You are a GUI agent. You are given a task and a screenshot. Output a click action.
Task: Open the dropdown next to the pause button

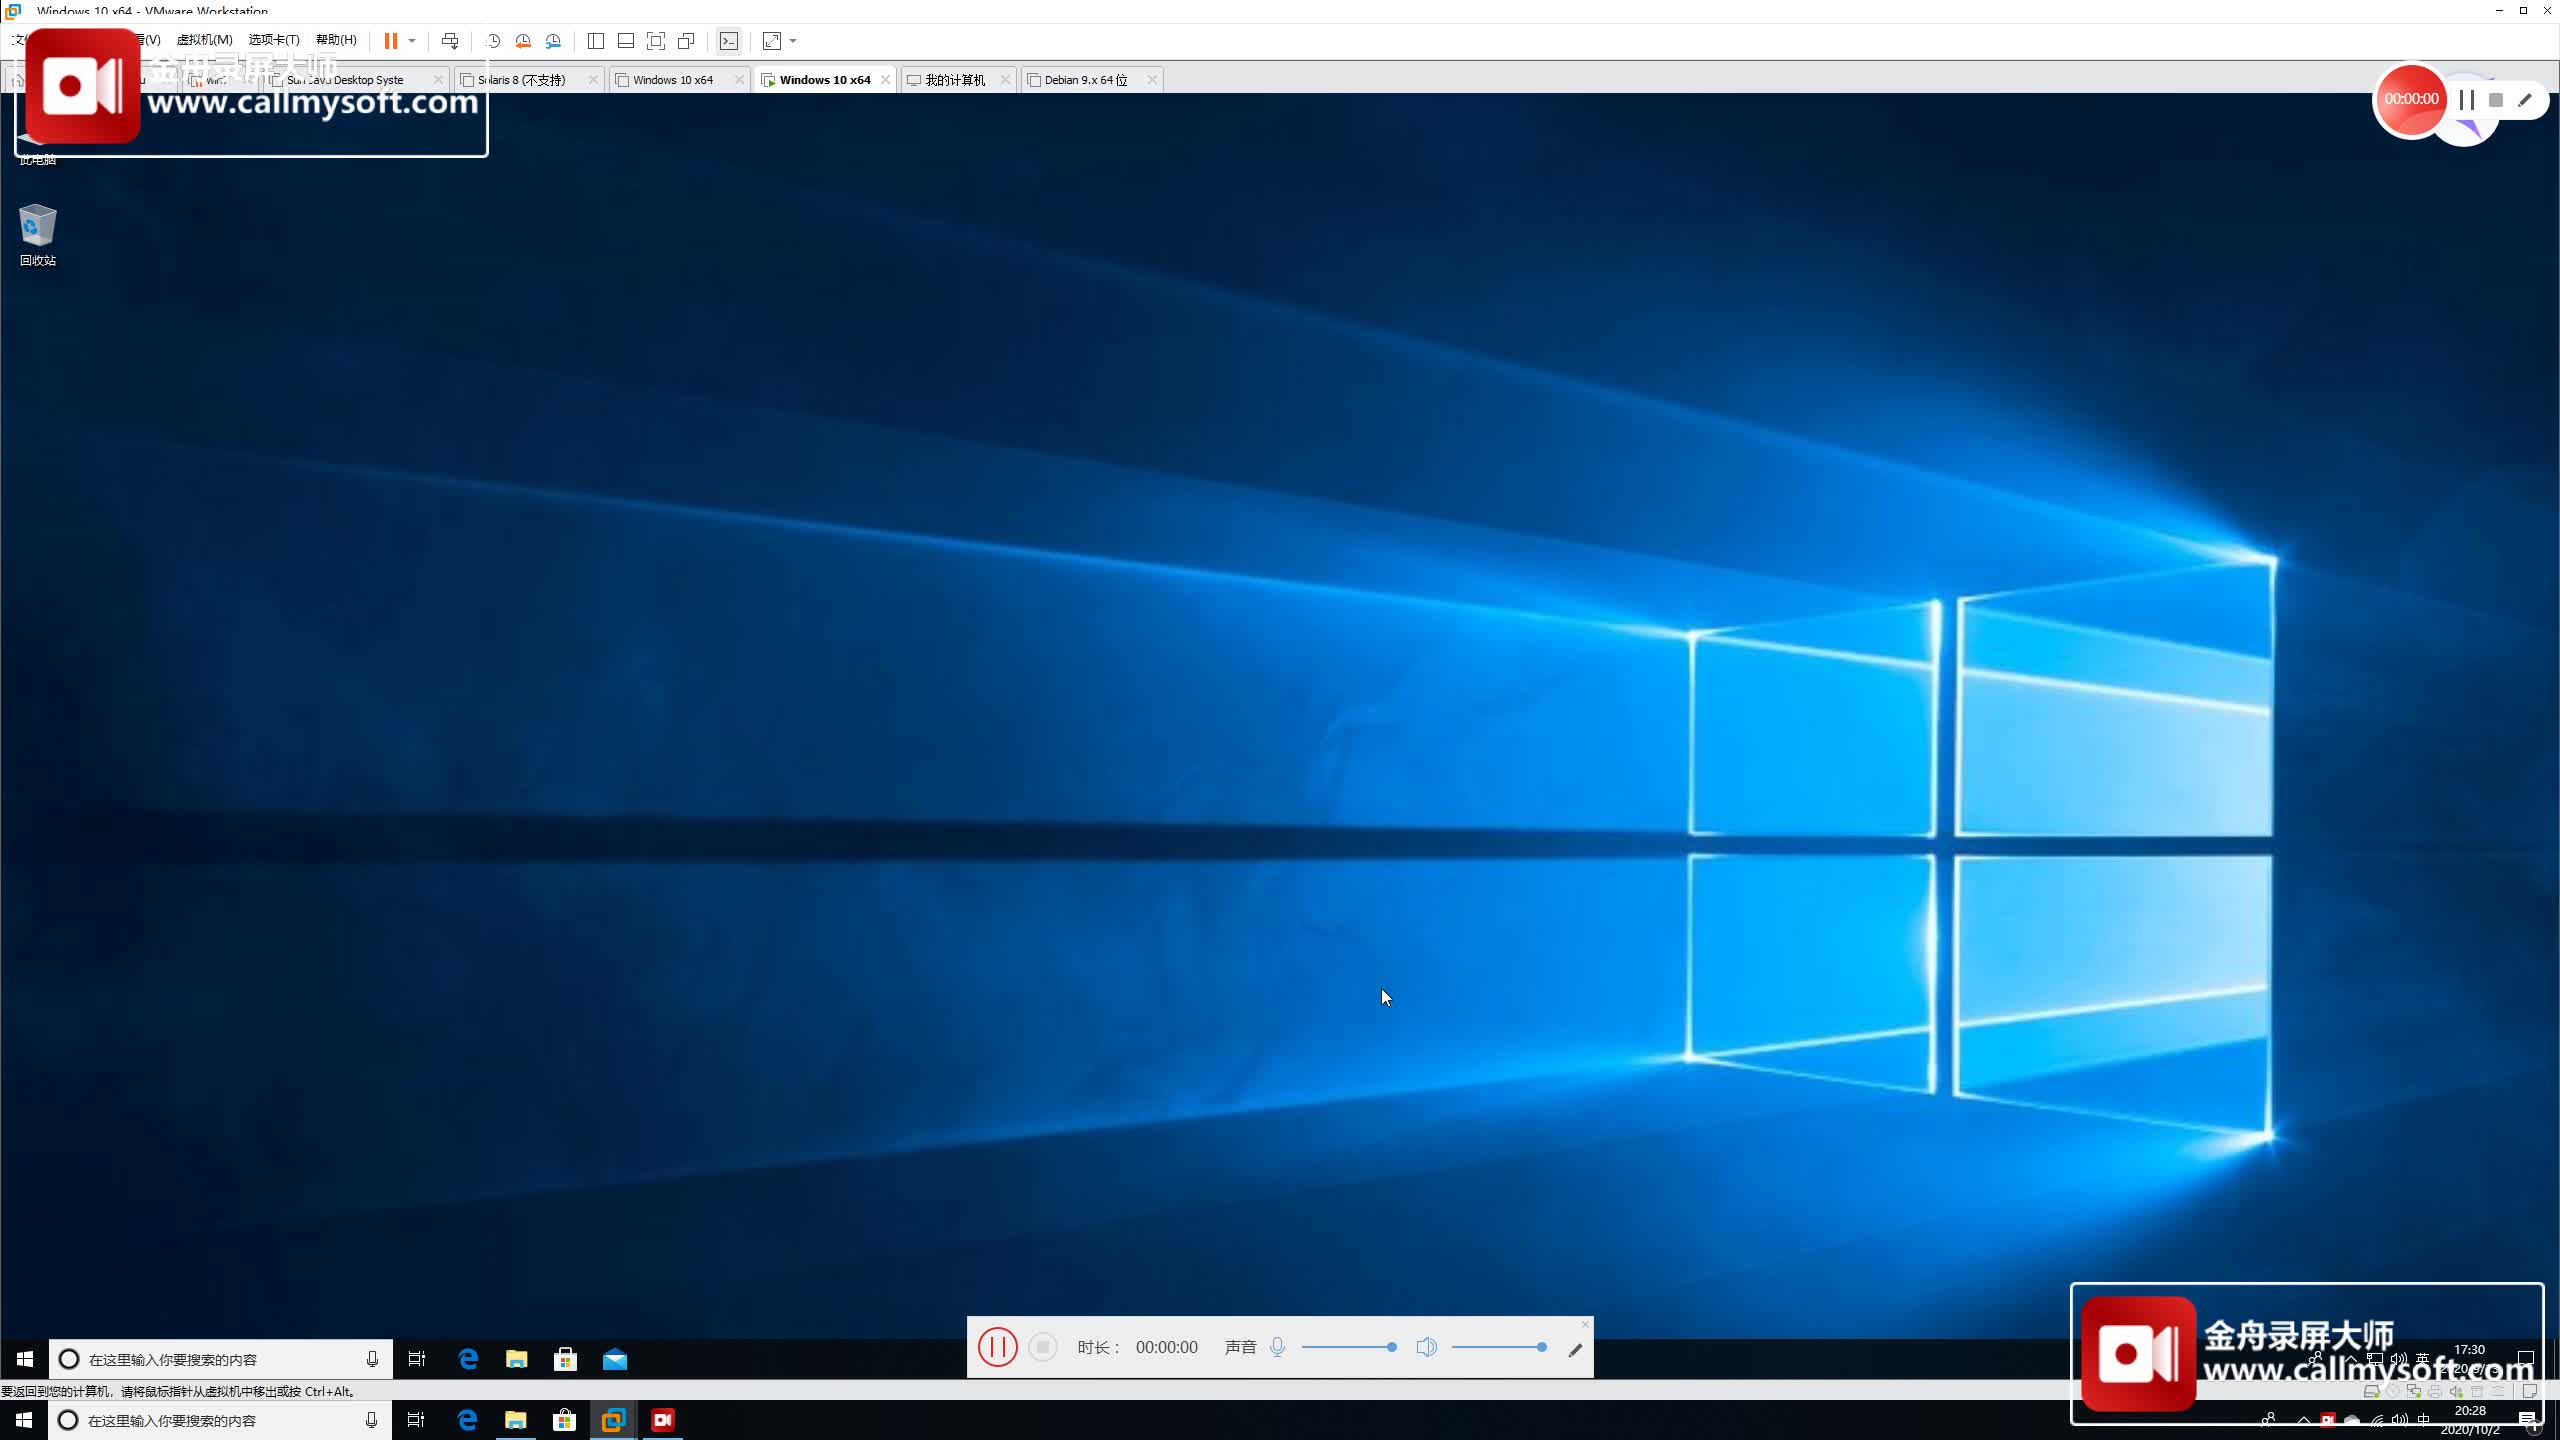coord(412,41)
